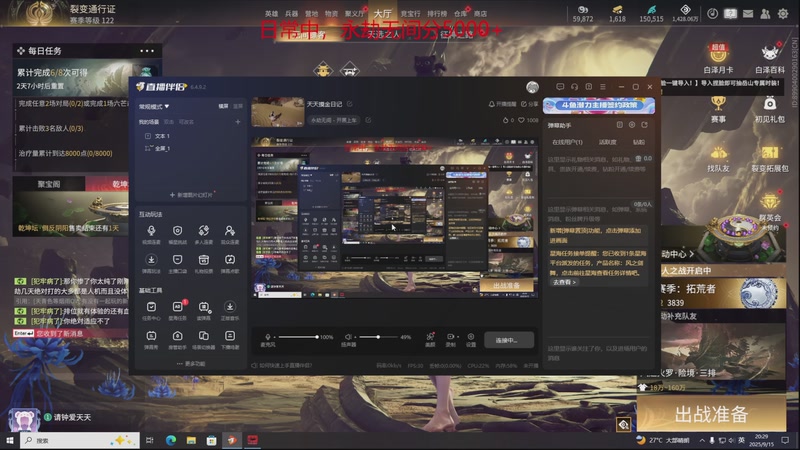This screenshot has height=450, width=800.
Task: Adjust the 扬声器 volume slider at 49%
Action: pos(378,337)
